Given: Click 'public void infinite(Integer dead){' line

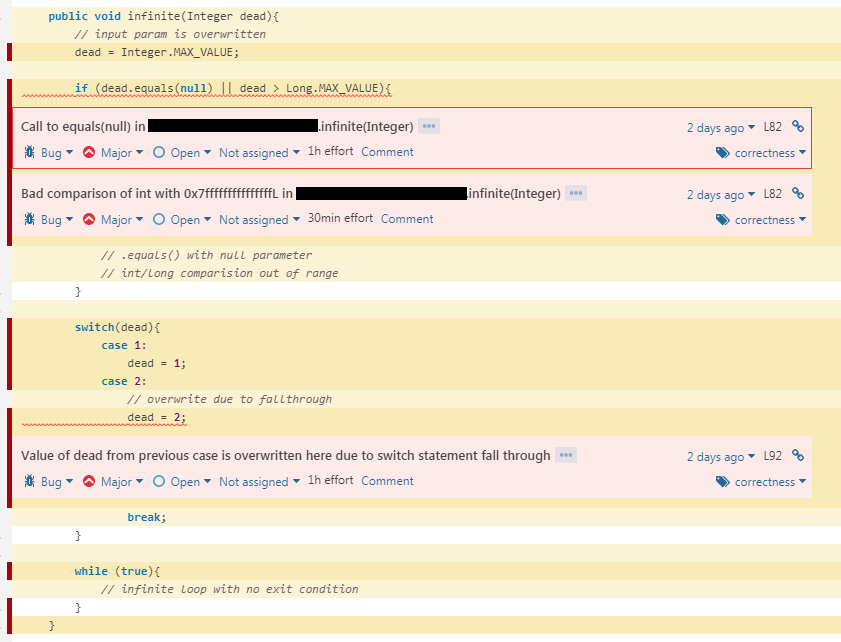Looking at the screenshot, I should pos(164,17).
